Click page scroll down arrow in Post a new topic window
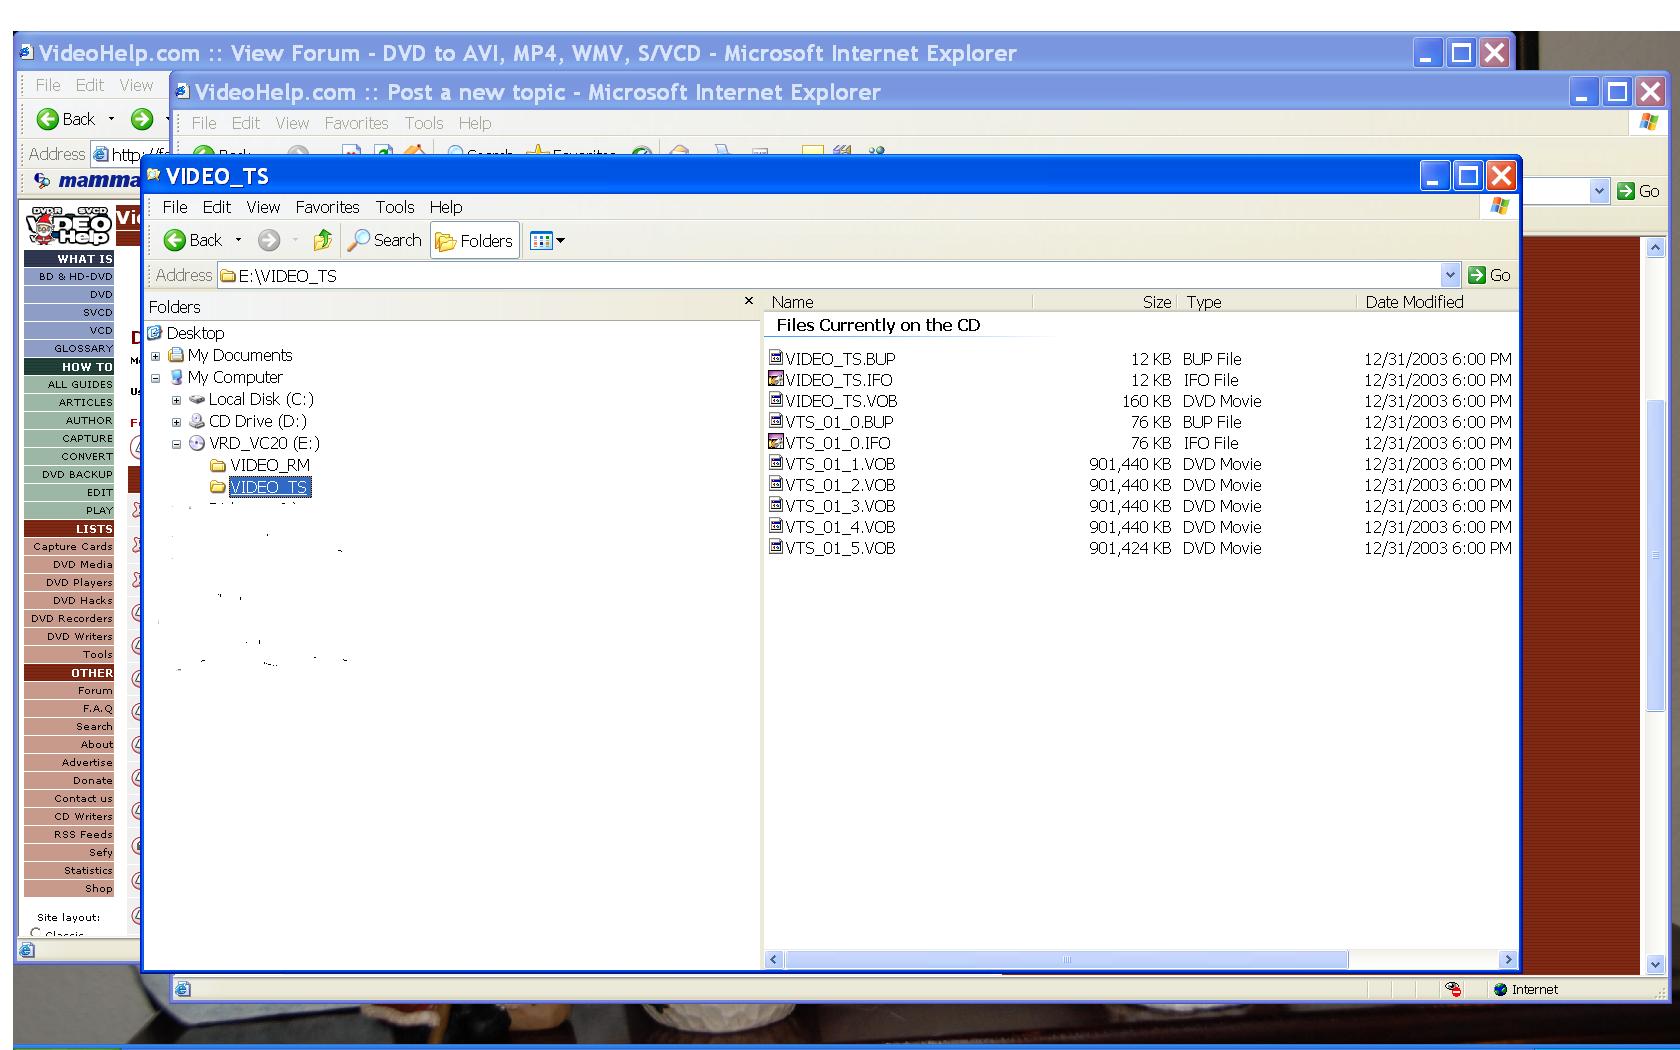The width and height of the screenshot is (1680, 1050). 1655,965
